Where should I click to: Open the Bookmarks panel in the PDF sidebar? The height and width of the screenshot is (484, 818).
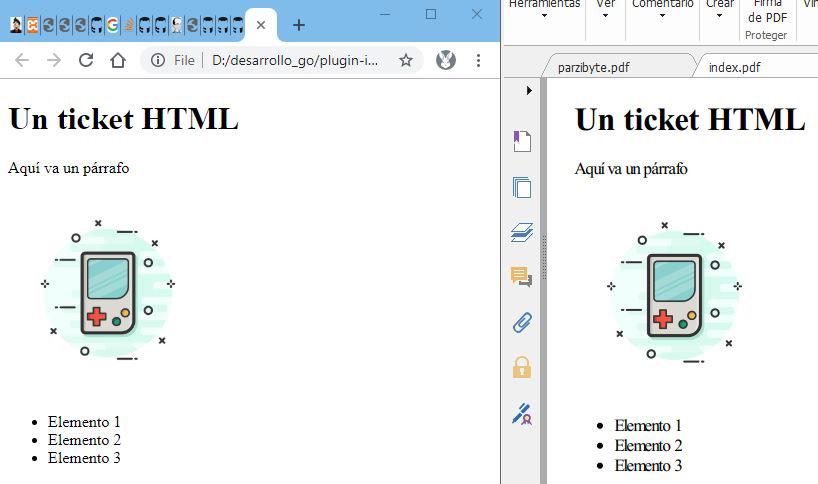(x=522, y=141)
